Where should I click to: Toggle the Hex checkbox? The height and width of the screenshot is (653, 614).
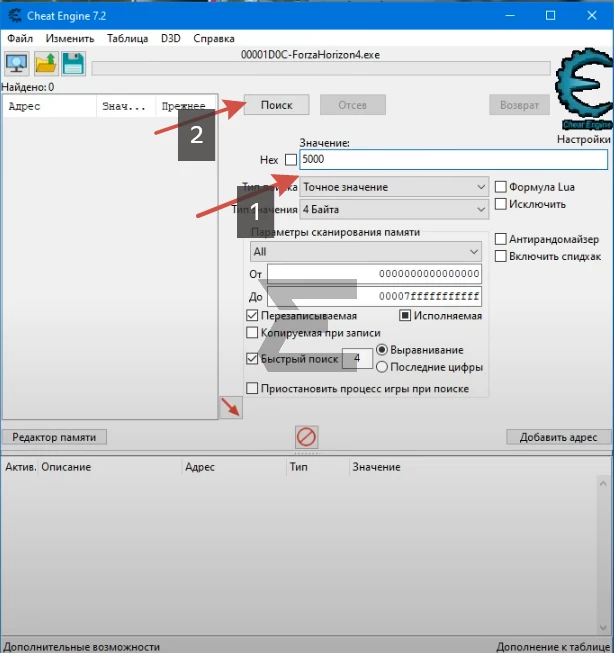point(291,160)
